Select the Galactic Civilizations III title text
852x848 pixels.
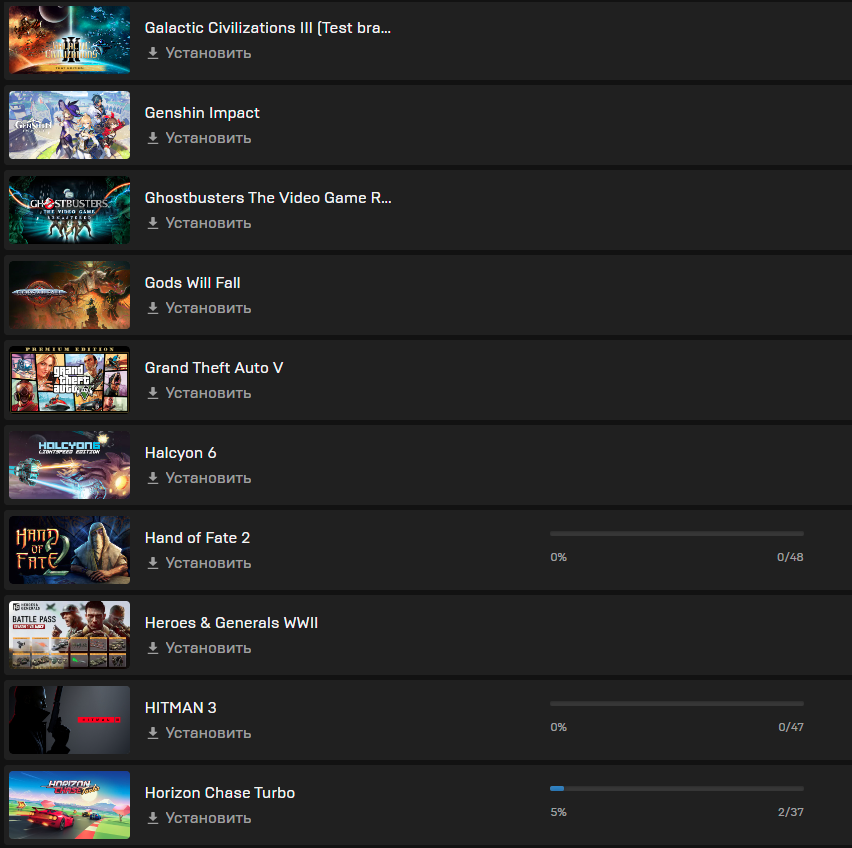[268, 28]
